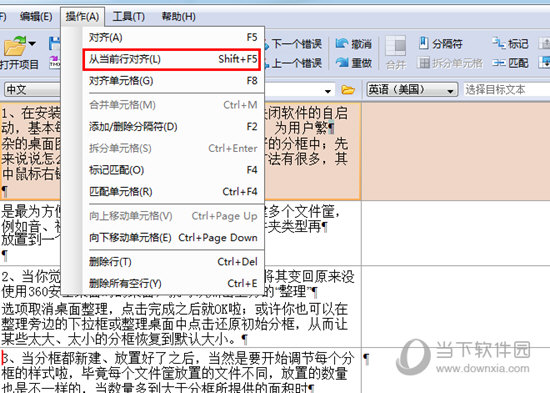Select the highlighted first source cell
Viewport: 550px width, 393px height.
[x=180, y=151]
